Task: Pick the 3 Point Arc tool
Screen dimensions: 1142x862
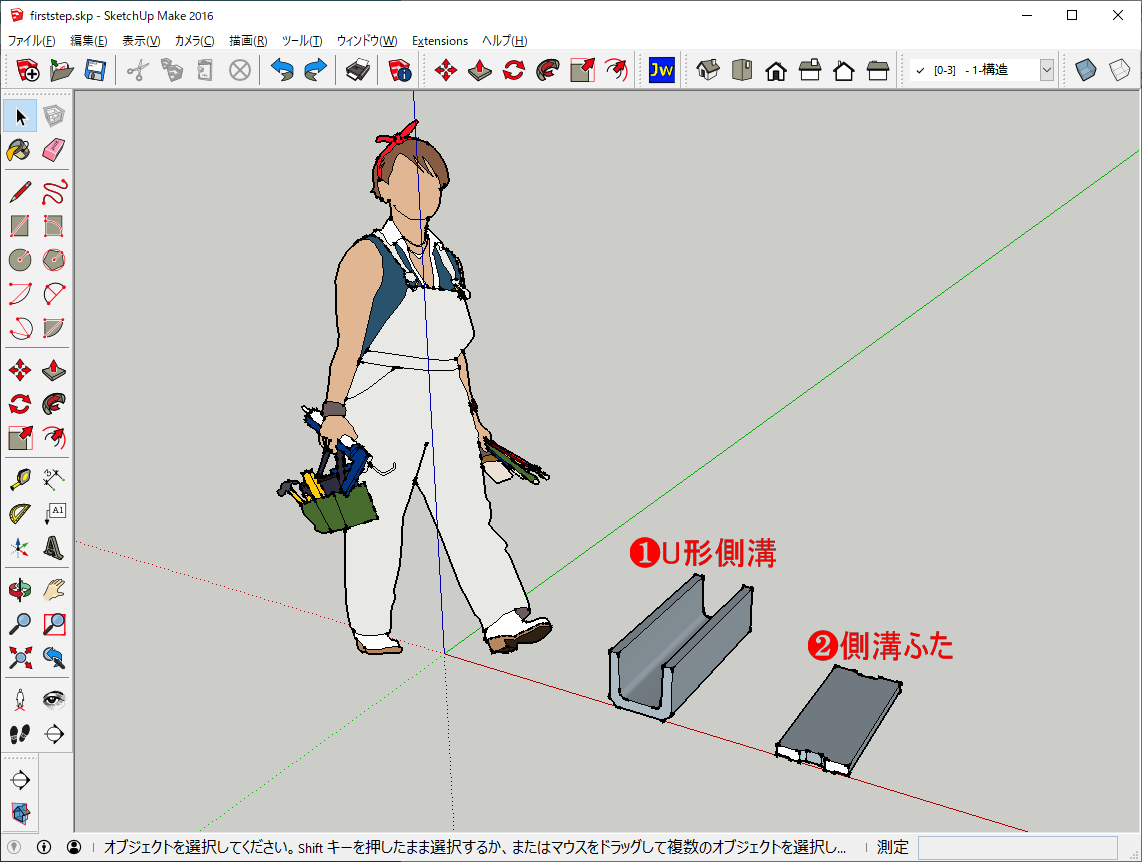Action: pos(20,328)
